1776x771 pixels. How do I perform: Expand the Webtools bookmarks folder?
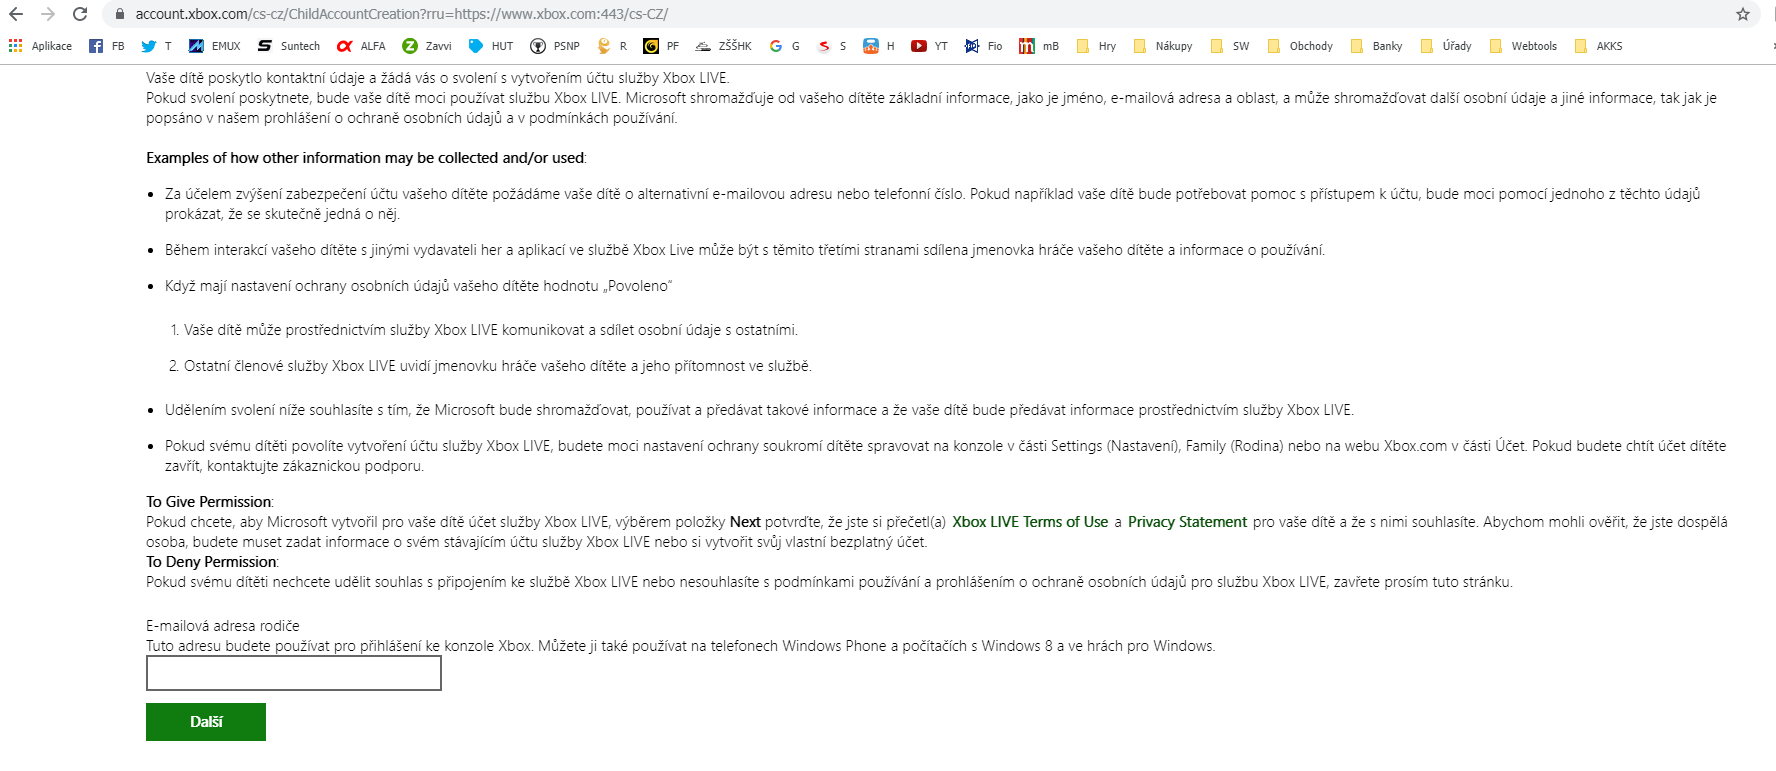coord(1523,46)
